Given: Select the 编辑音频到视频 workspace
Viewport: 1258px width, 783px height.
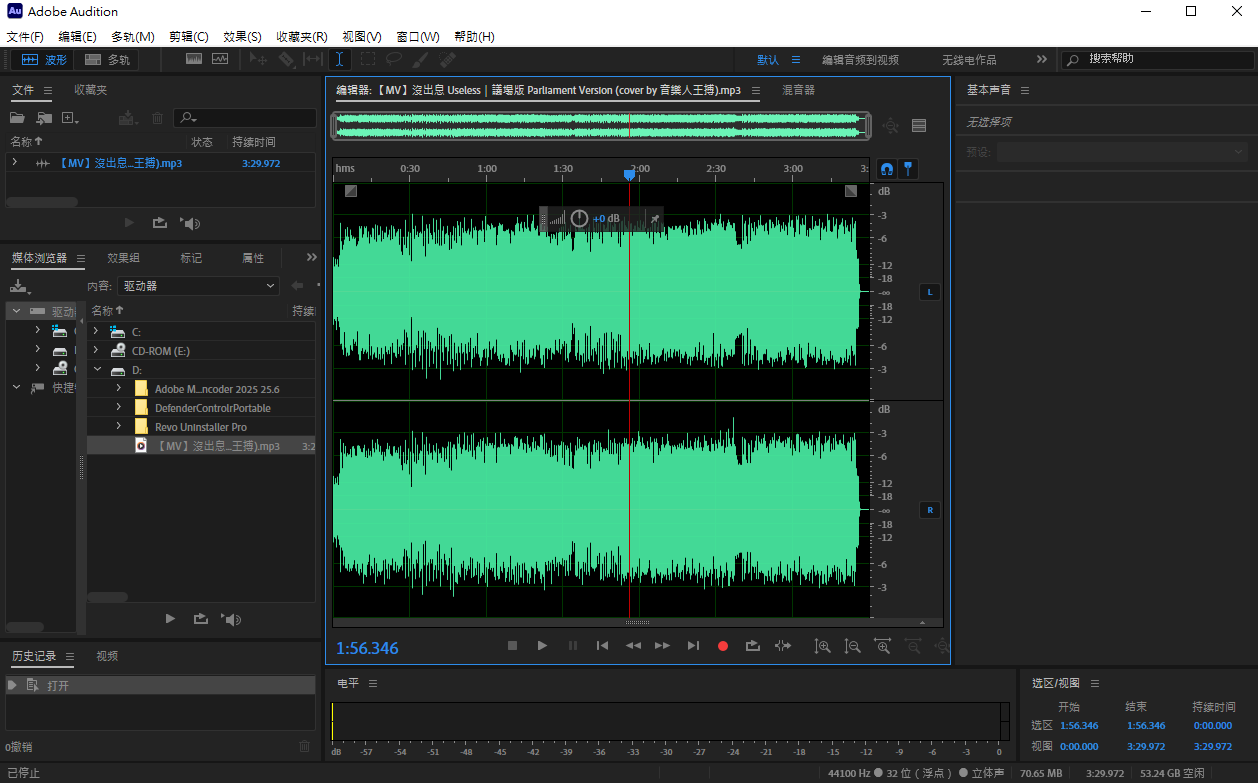Looking at the screenshot, I should (860, 60).
